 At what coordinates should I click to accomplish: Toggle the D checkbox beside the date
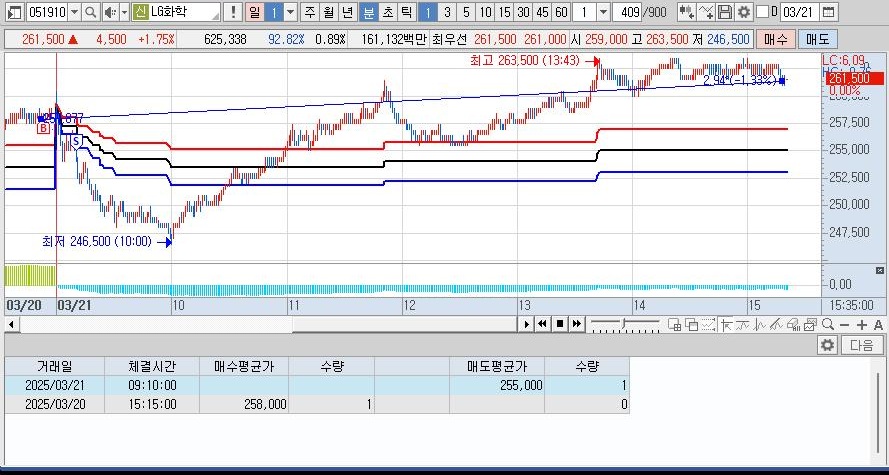pos(763,12)
